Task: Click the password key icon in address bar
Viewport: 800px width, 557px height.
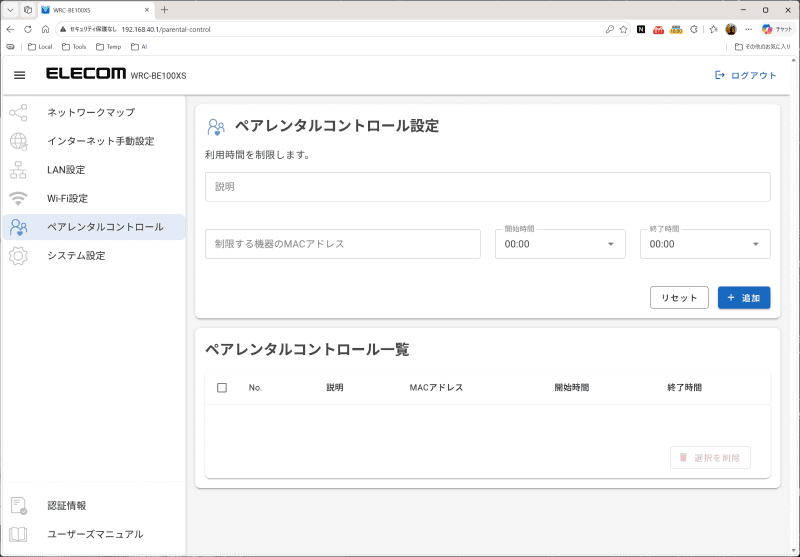Action: [x=609, y=29]
